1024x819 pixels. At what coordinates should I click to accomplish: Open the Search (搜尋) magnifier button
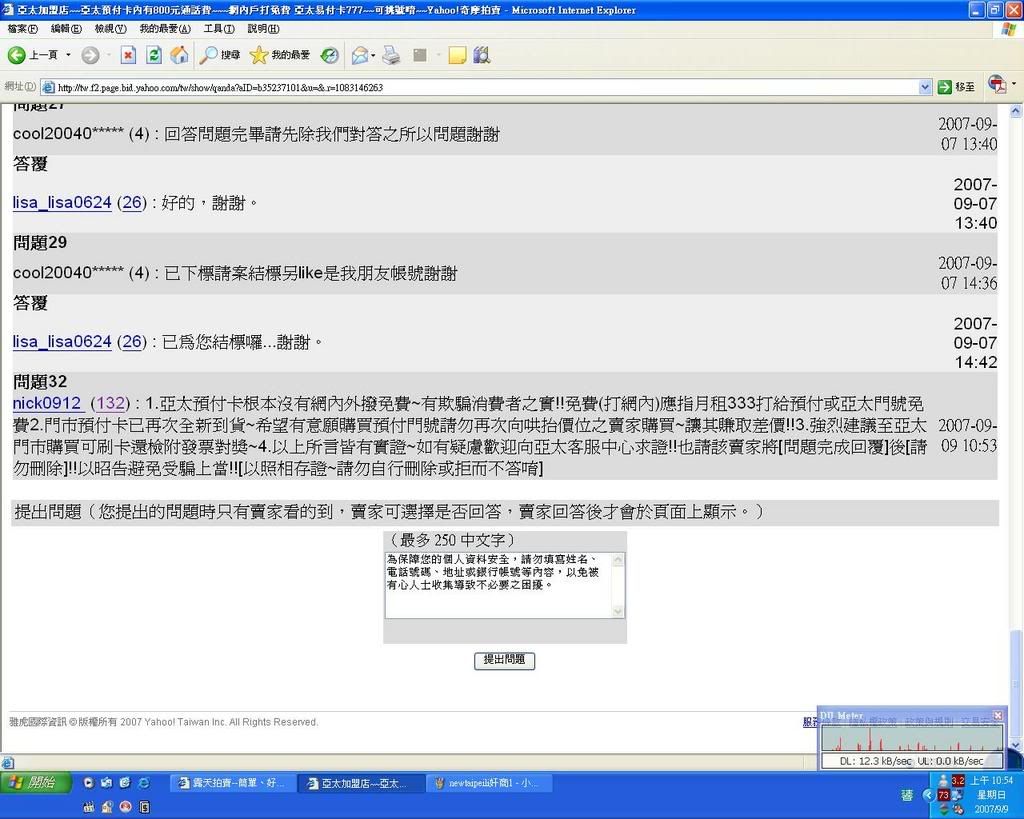(x=219, y=56)
